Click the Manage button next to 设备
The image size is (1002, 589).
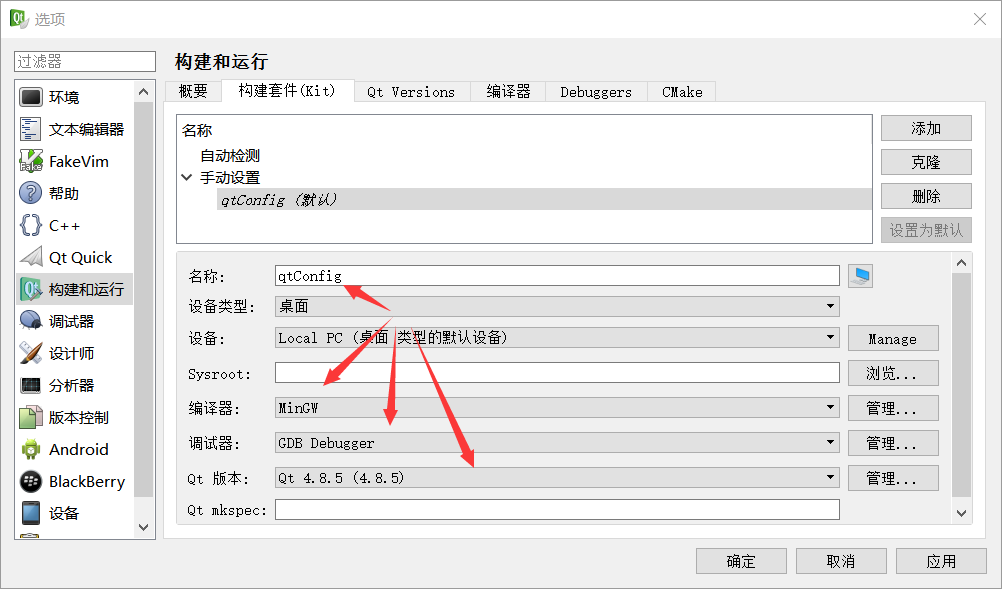click(x=893, y=339)
